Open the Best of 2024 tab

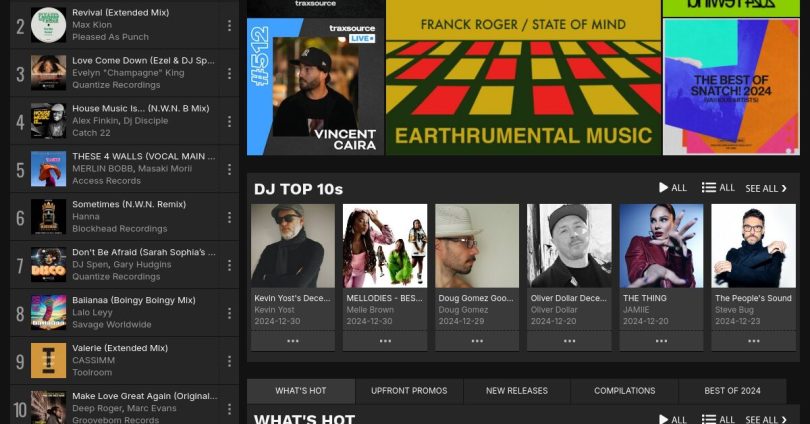(732, 391)
